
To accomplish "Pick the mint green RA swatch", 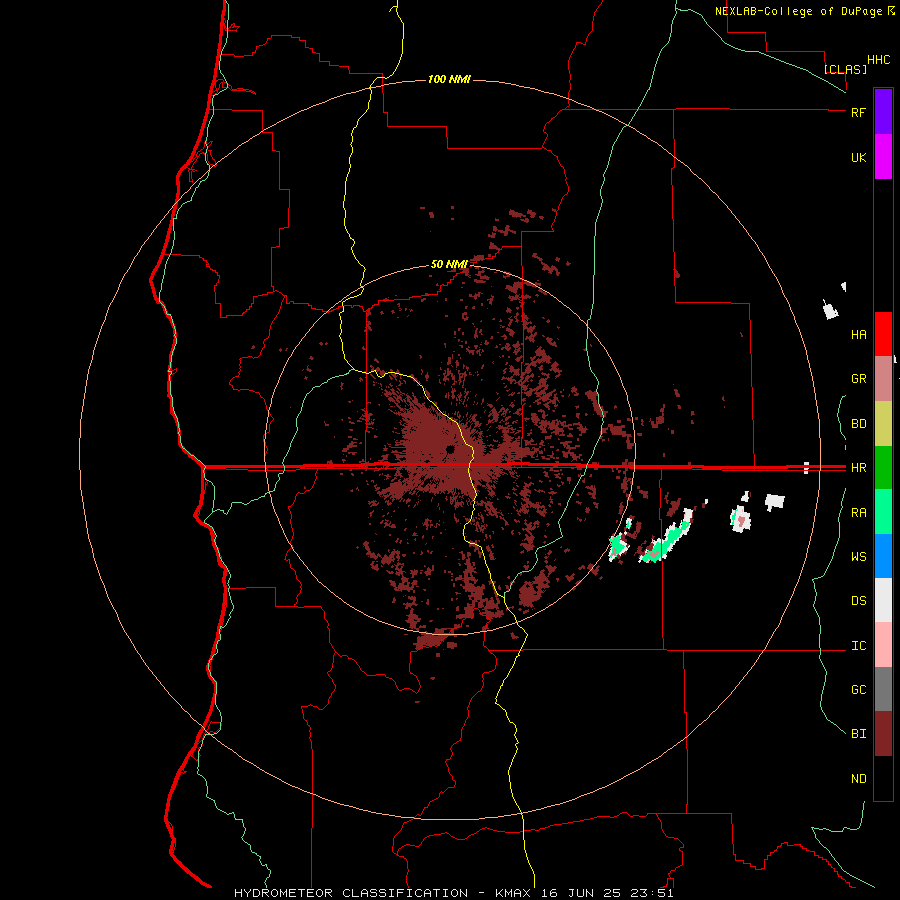I will [x=883, y=512].
